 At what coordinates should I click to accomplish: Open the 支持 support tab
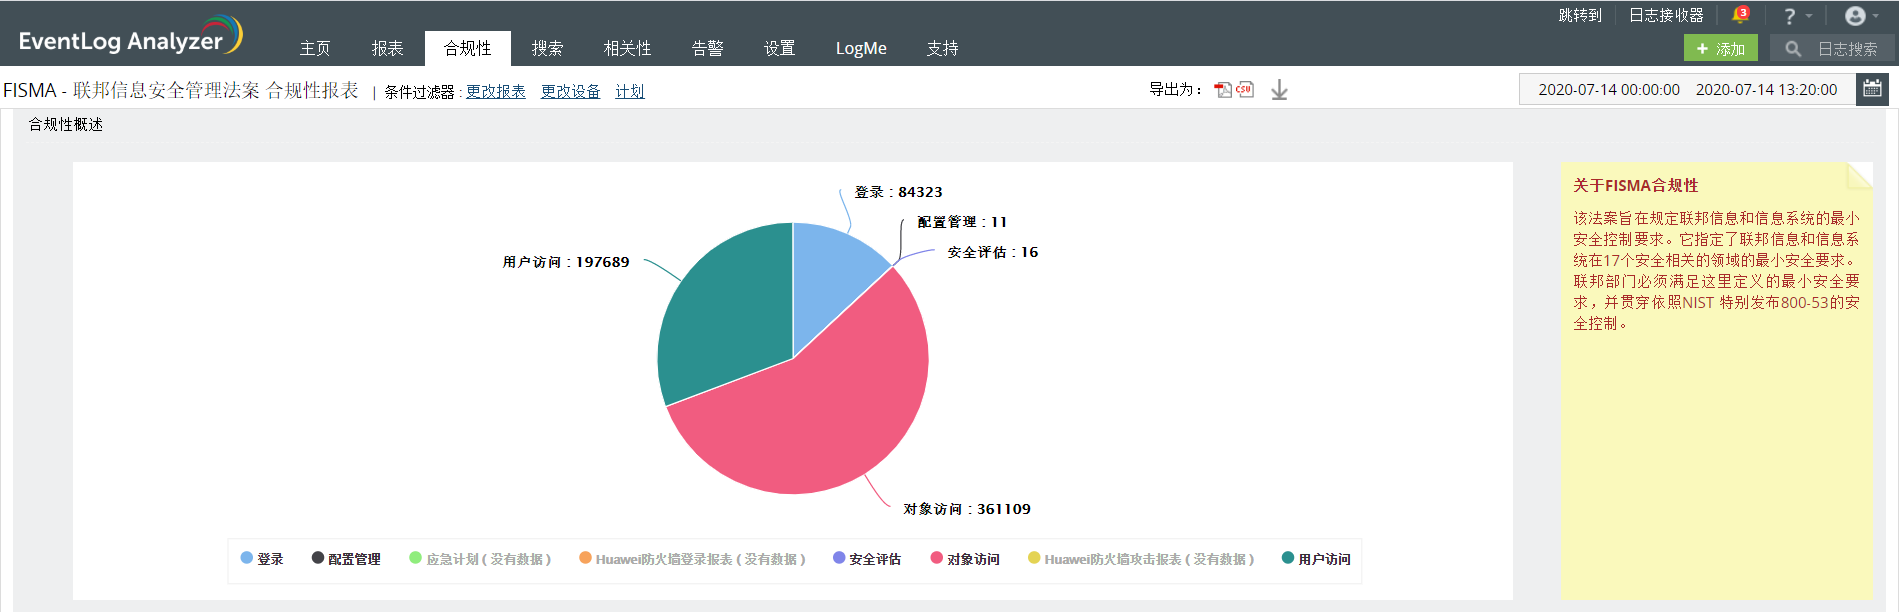[942, 48]
